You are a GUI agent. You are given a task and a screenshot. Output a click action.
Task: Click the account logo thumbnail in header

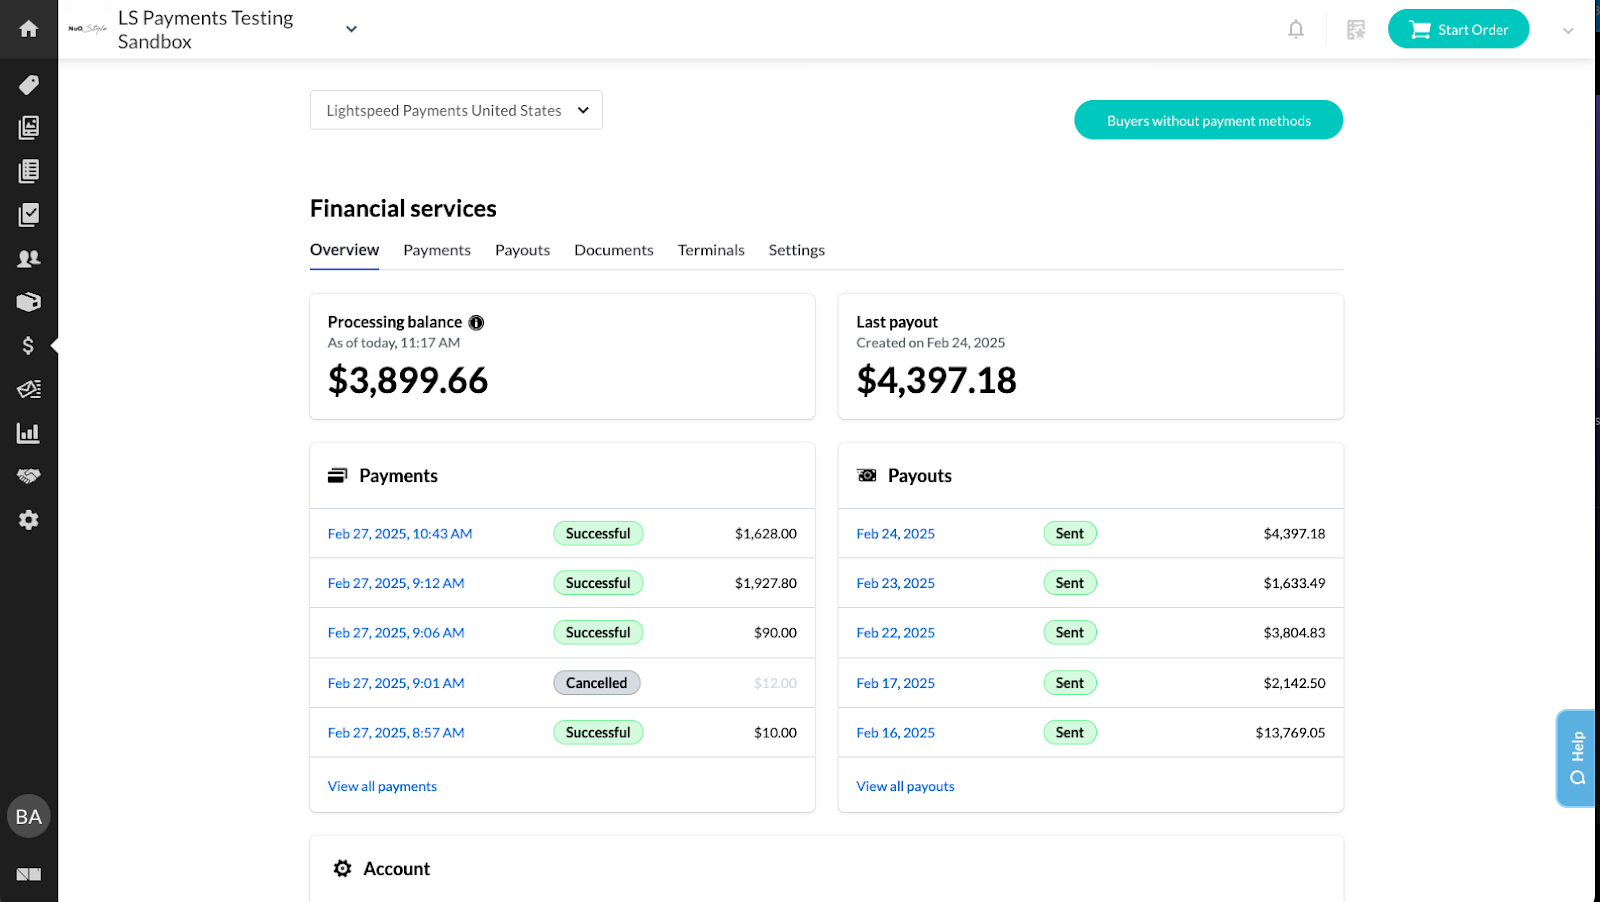click(88, 29)
